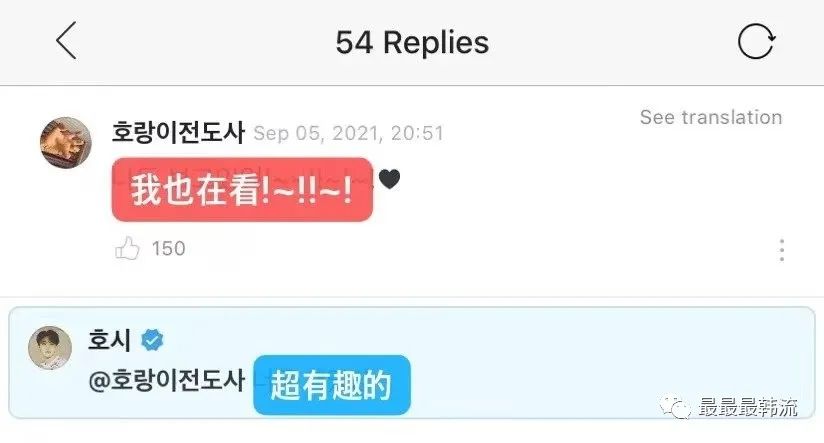Image resolution: width=824 pixels, height=443 pixels.
Task: Click the 54 Replies header title
Action: (413, 42)
